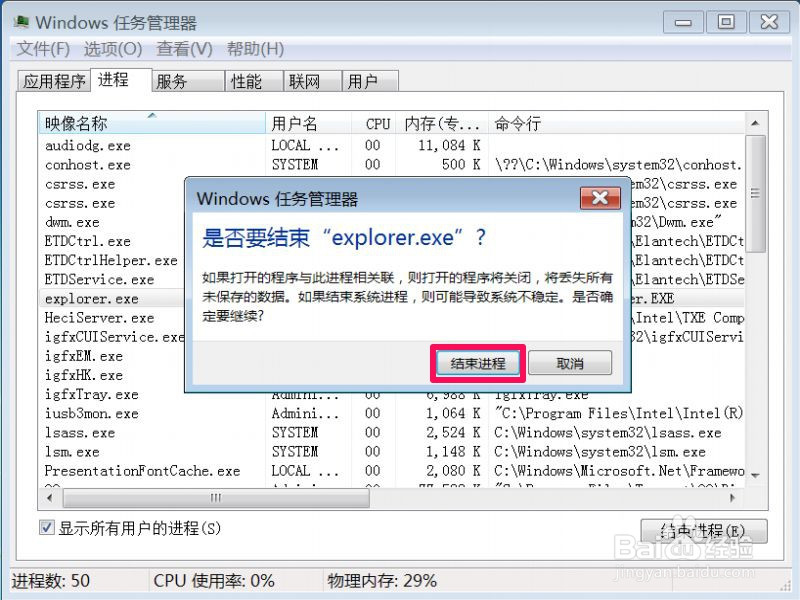The height and width of the screenshot is (600, 800).
Task: Select the conhost.exe process row
Action: (x=391, y=165)
